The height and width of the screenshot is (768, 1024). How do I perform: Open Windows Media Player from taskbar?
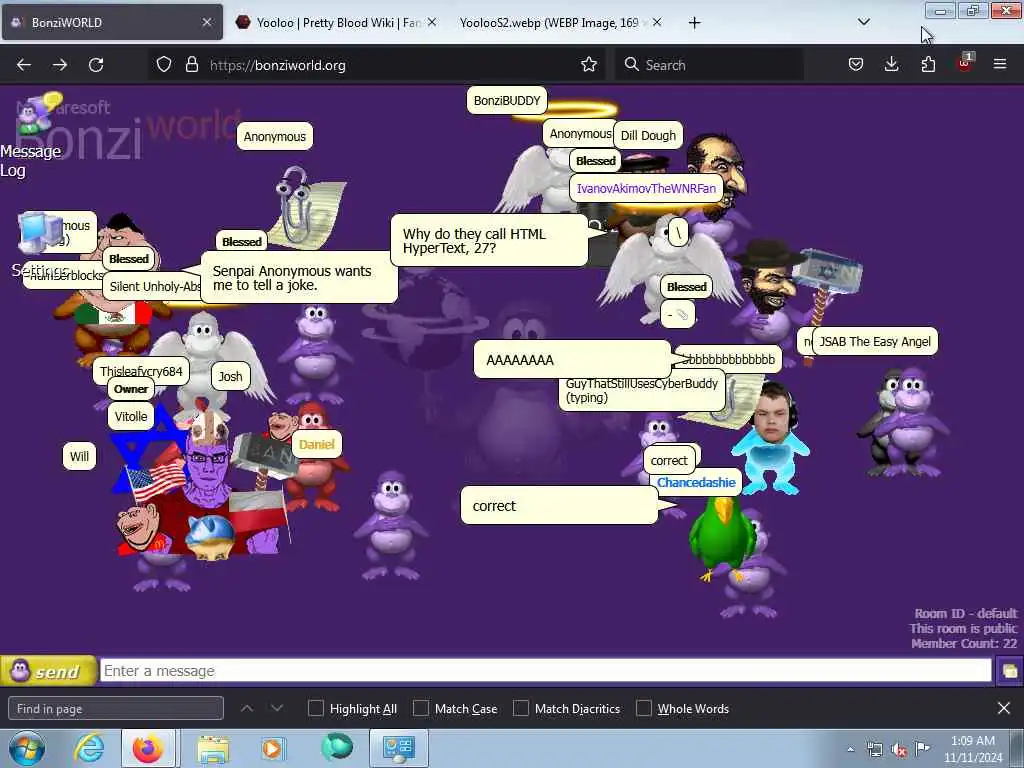(272, 748)
